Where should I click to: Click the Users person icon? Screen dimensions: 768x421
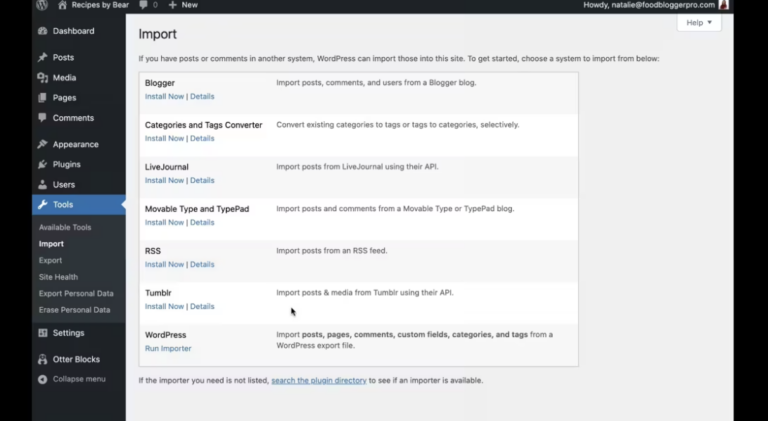(43, 185)
